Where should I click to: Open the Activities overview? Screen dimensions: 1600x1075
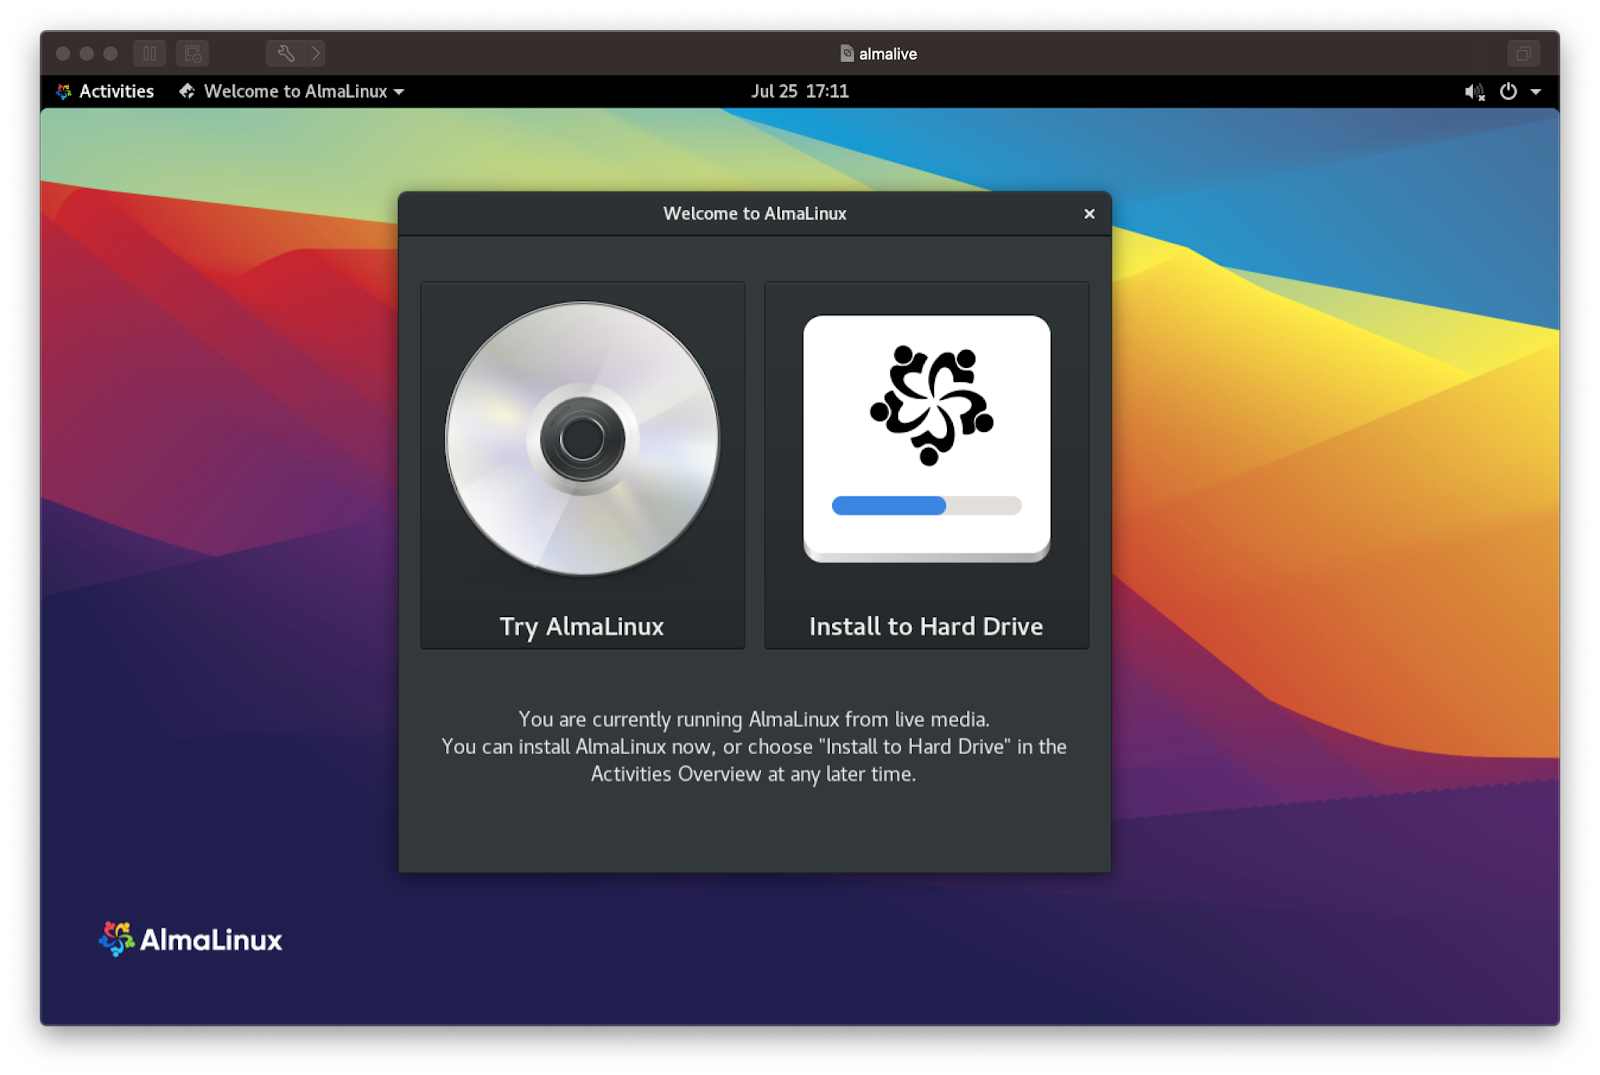coord(106,91)
